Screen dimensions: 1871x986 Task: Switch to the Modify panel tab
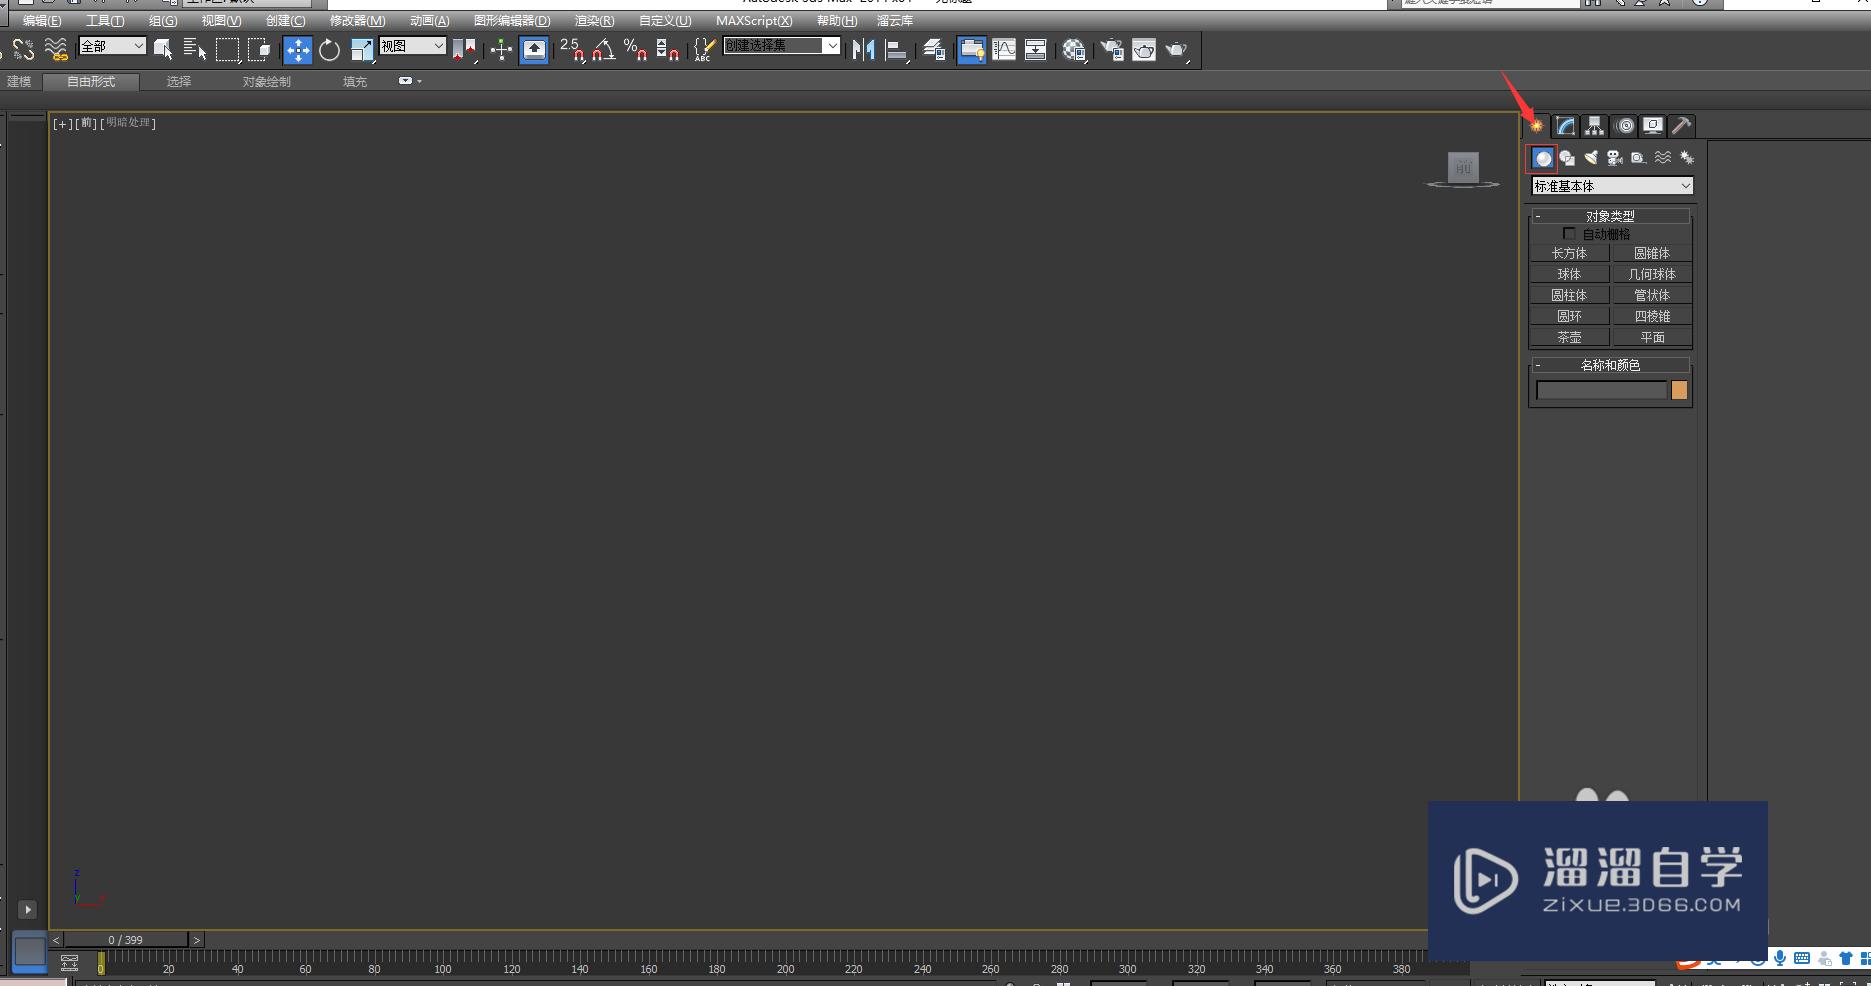(1565, 125)
